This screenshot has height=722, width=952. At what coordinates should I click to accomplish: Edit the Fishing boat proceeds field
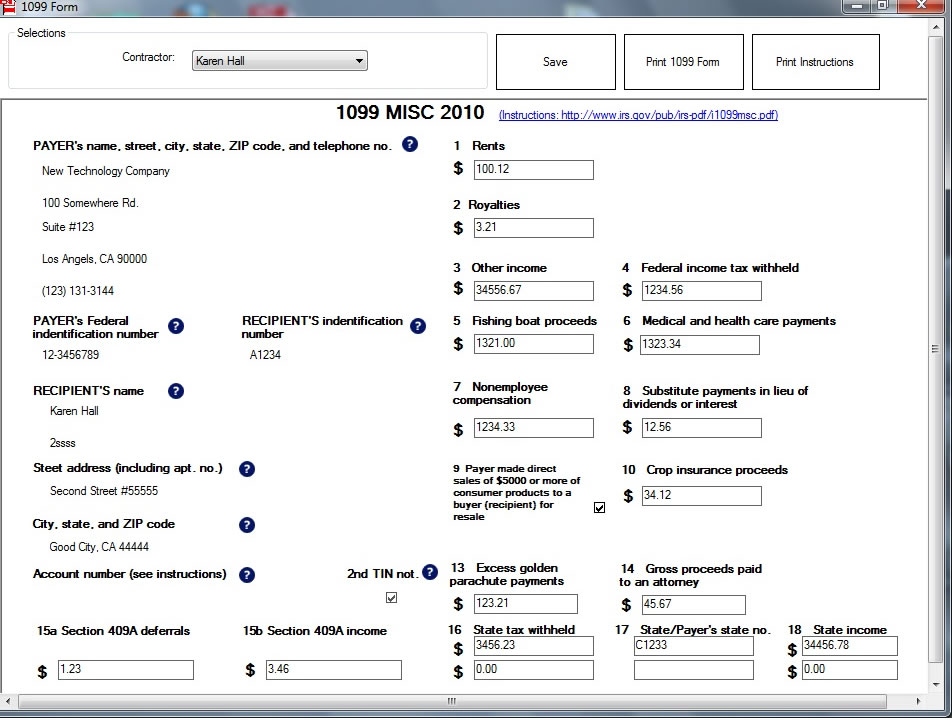(534, 344)
